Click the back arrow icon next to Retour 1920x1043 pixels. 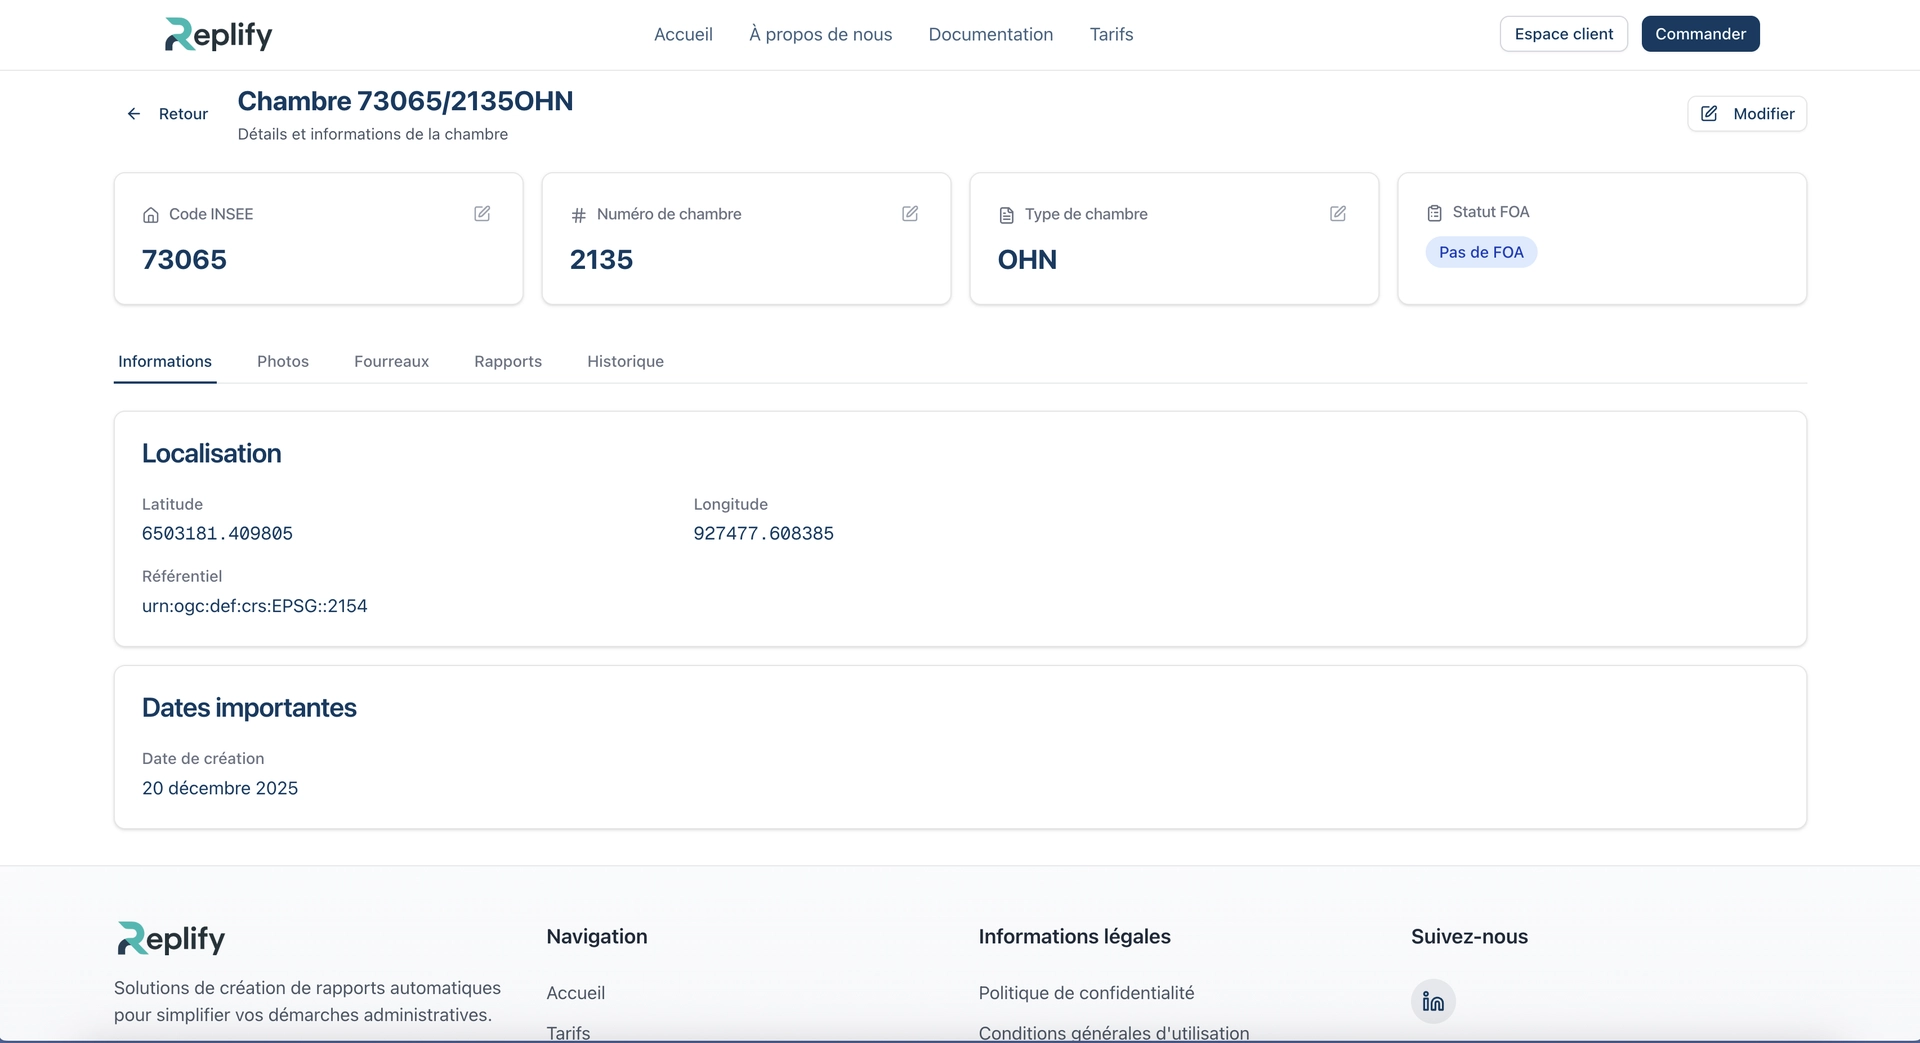point(134,114)
